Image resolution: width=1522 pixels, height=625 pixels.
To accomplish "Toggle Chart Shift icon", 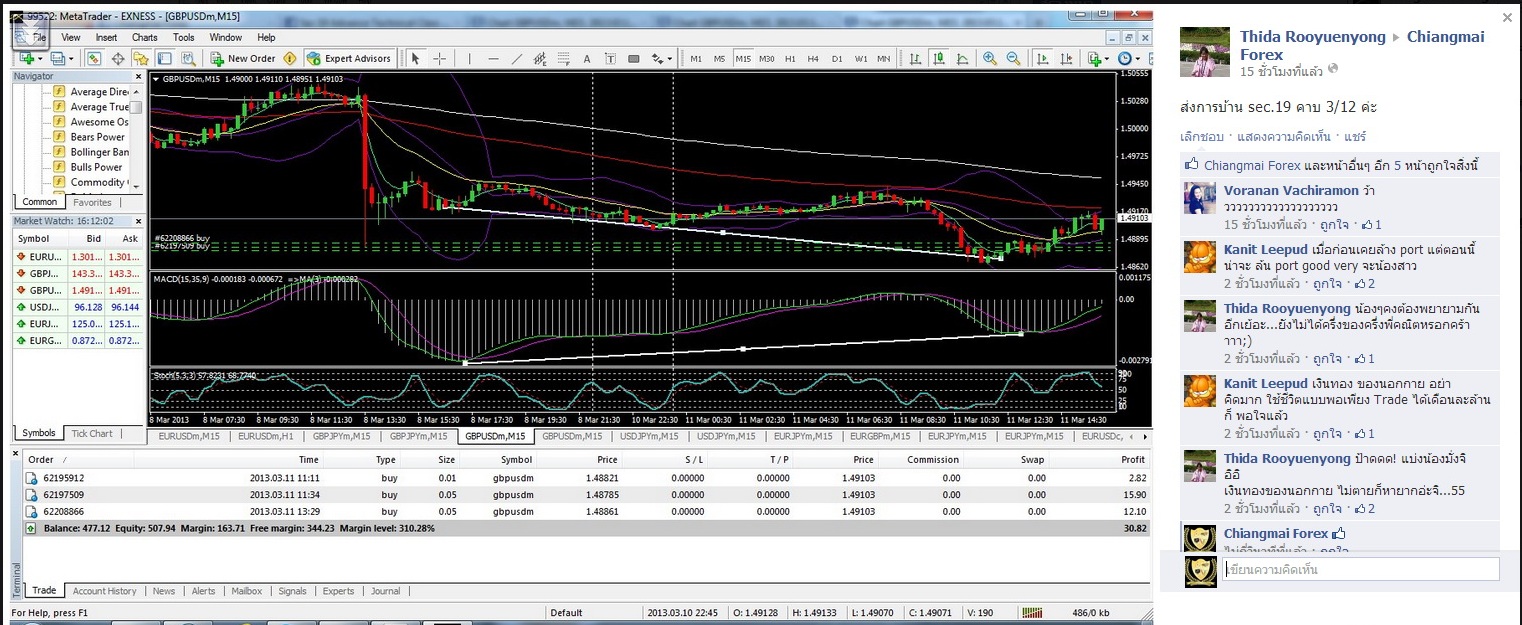I will point(1066,58).
